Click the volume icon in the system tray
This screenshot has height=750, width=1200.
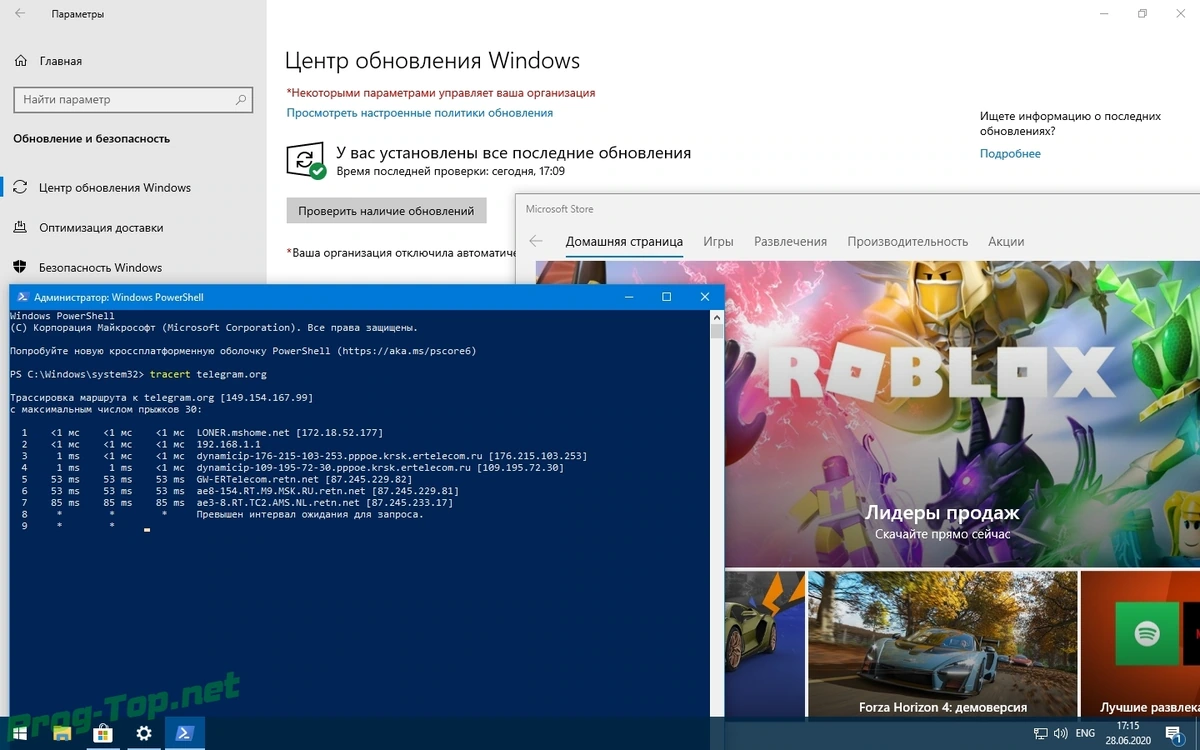click(x=1061, y=734)
